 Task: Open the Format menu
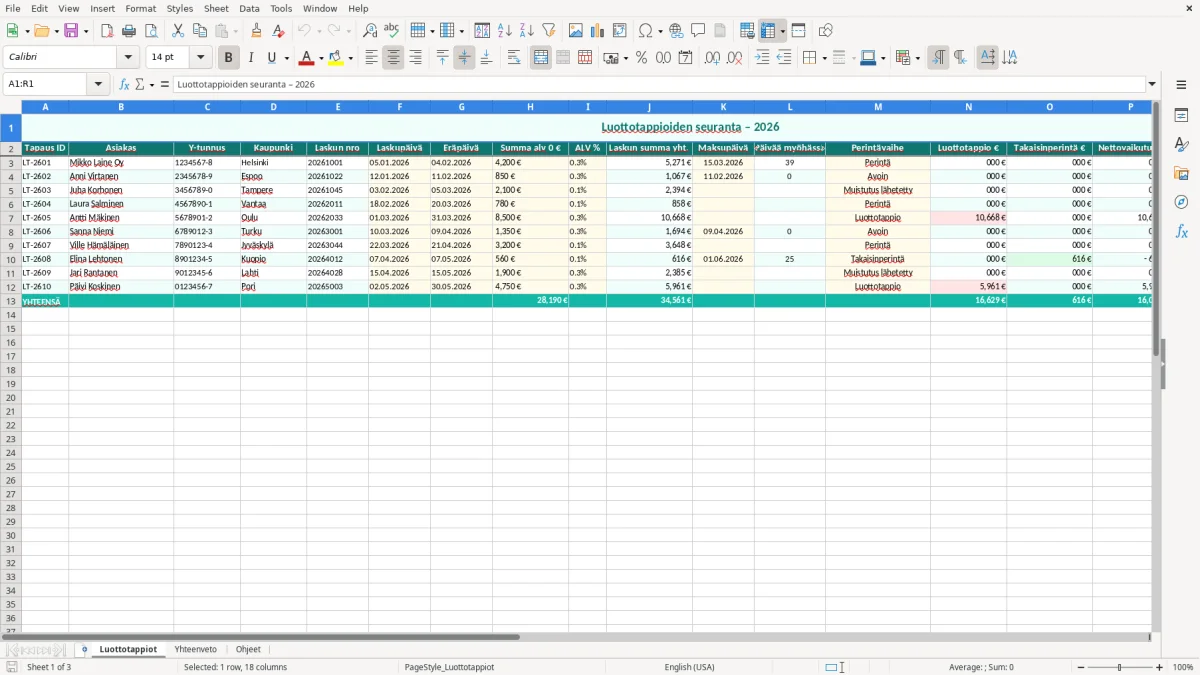pos(140,8)
